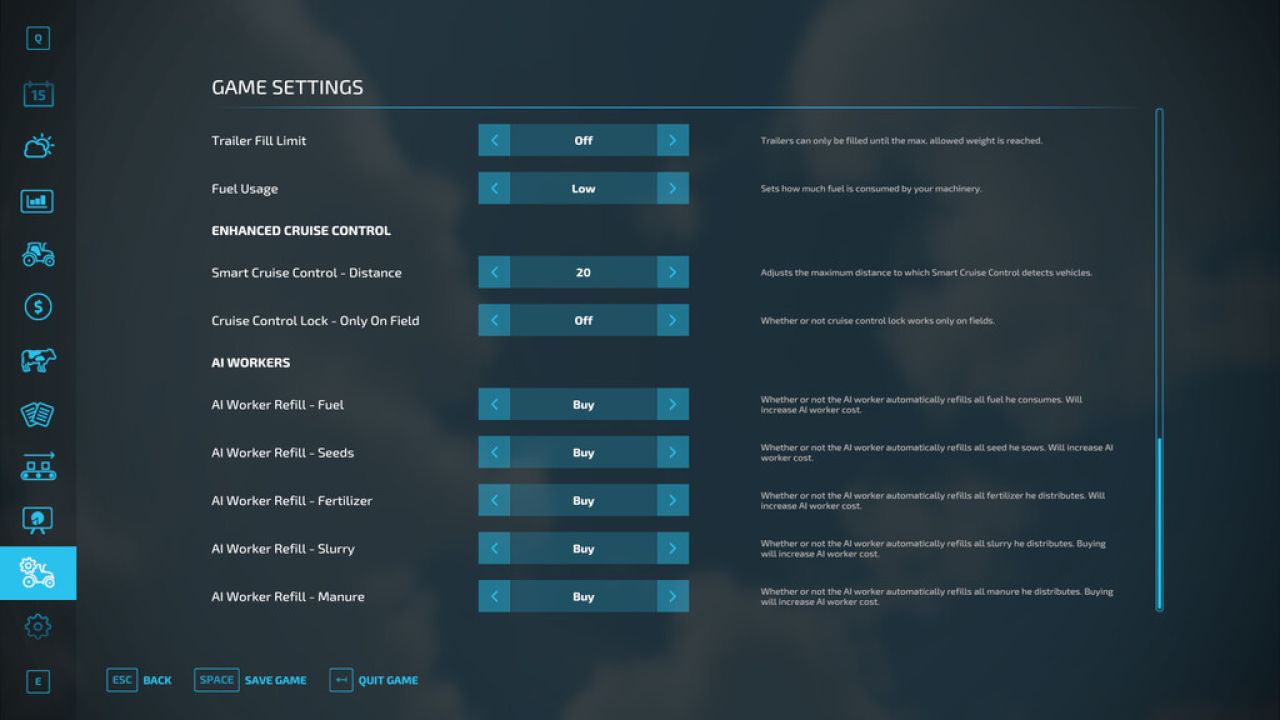Open general settings gear icon
Screen dimensions: 1280x720
pos(38,627)
